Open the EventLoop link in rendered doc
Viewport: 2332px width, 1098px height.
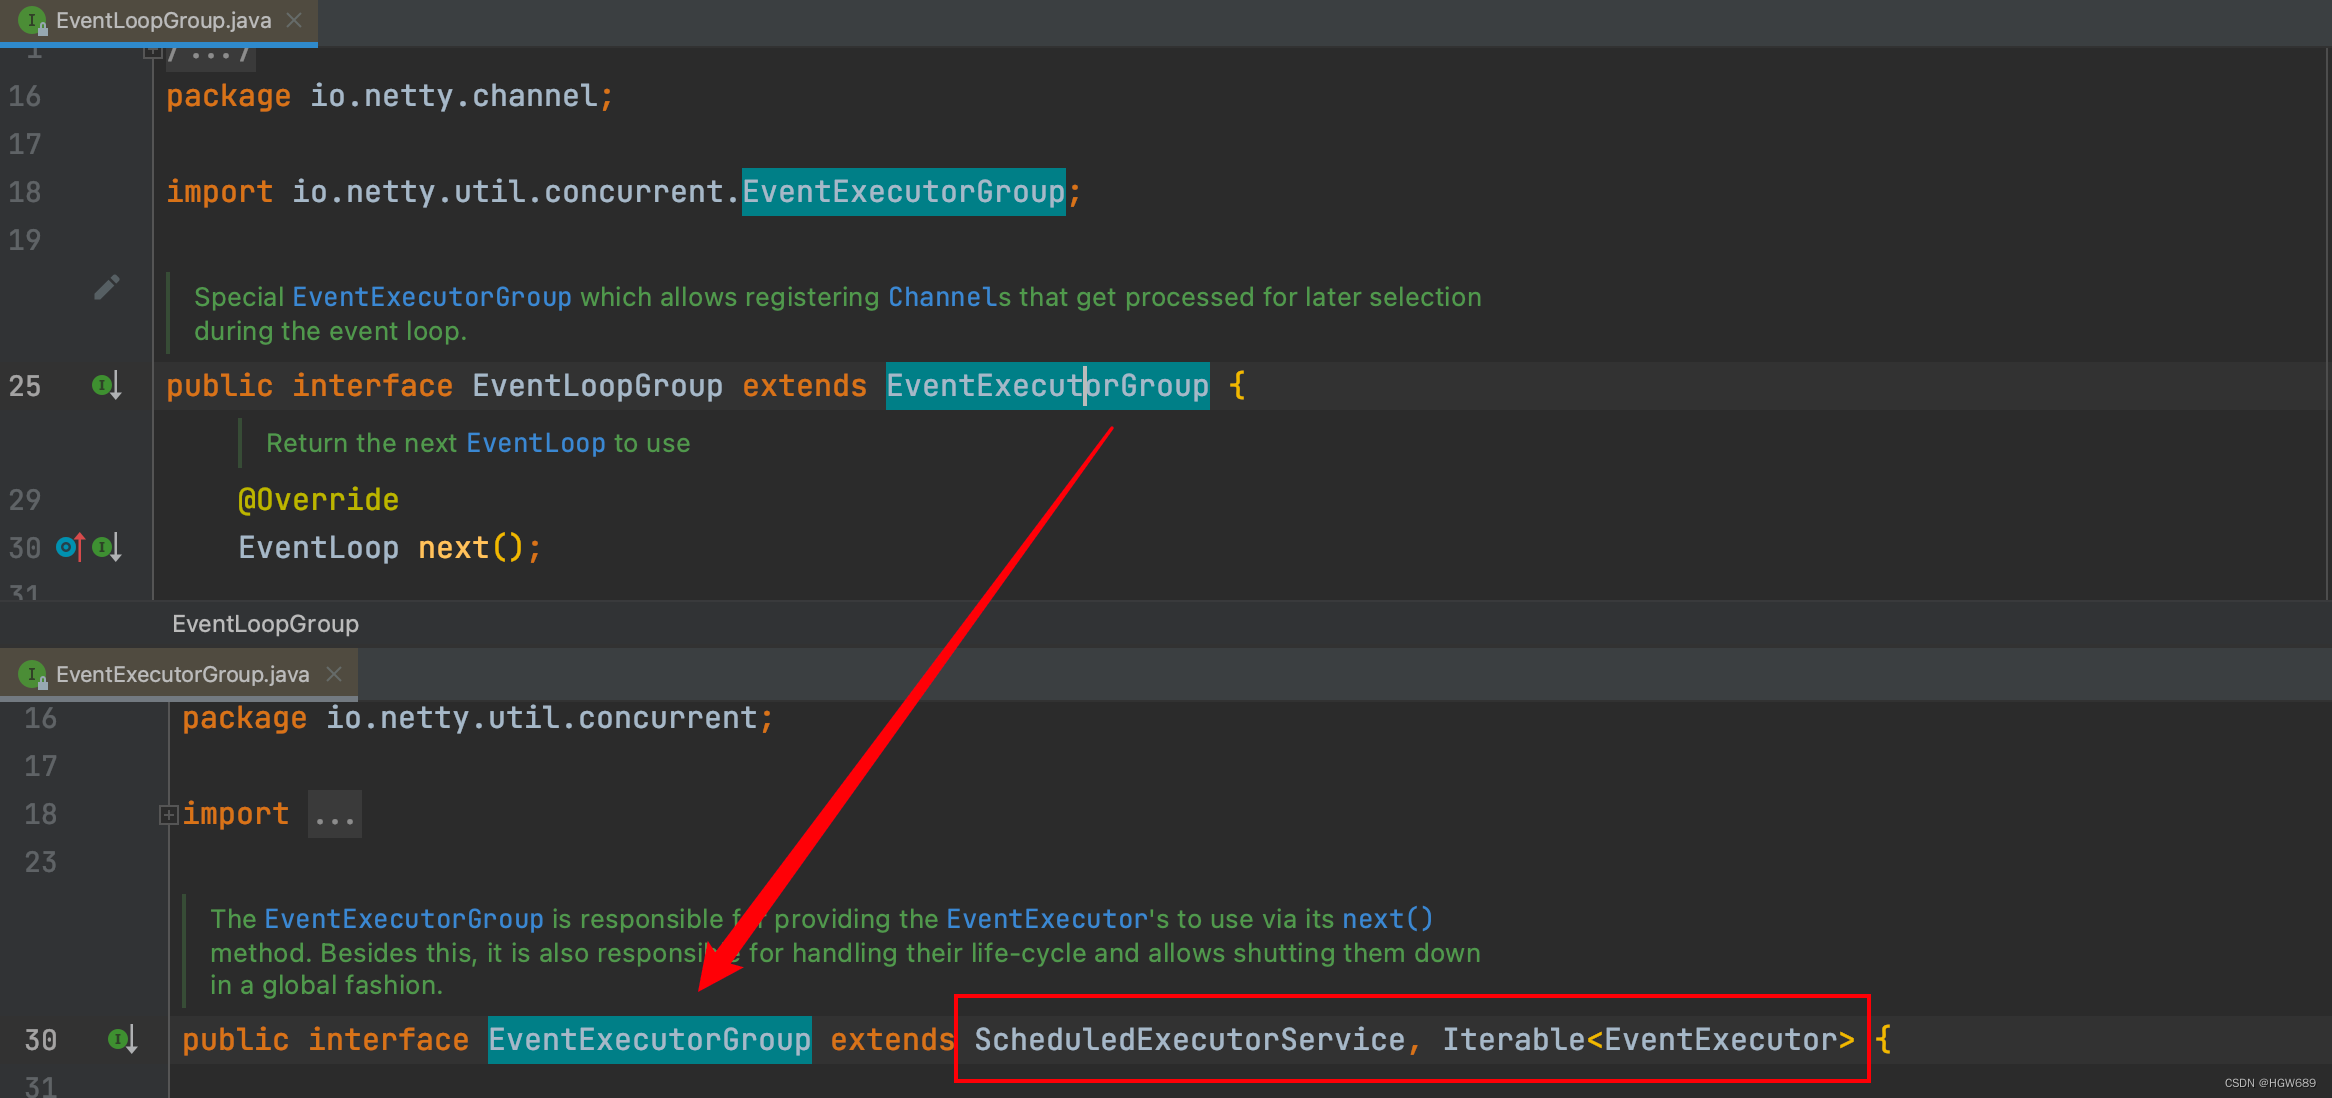click(536, 443)
